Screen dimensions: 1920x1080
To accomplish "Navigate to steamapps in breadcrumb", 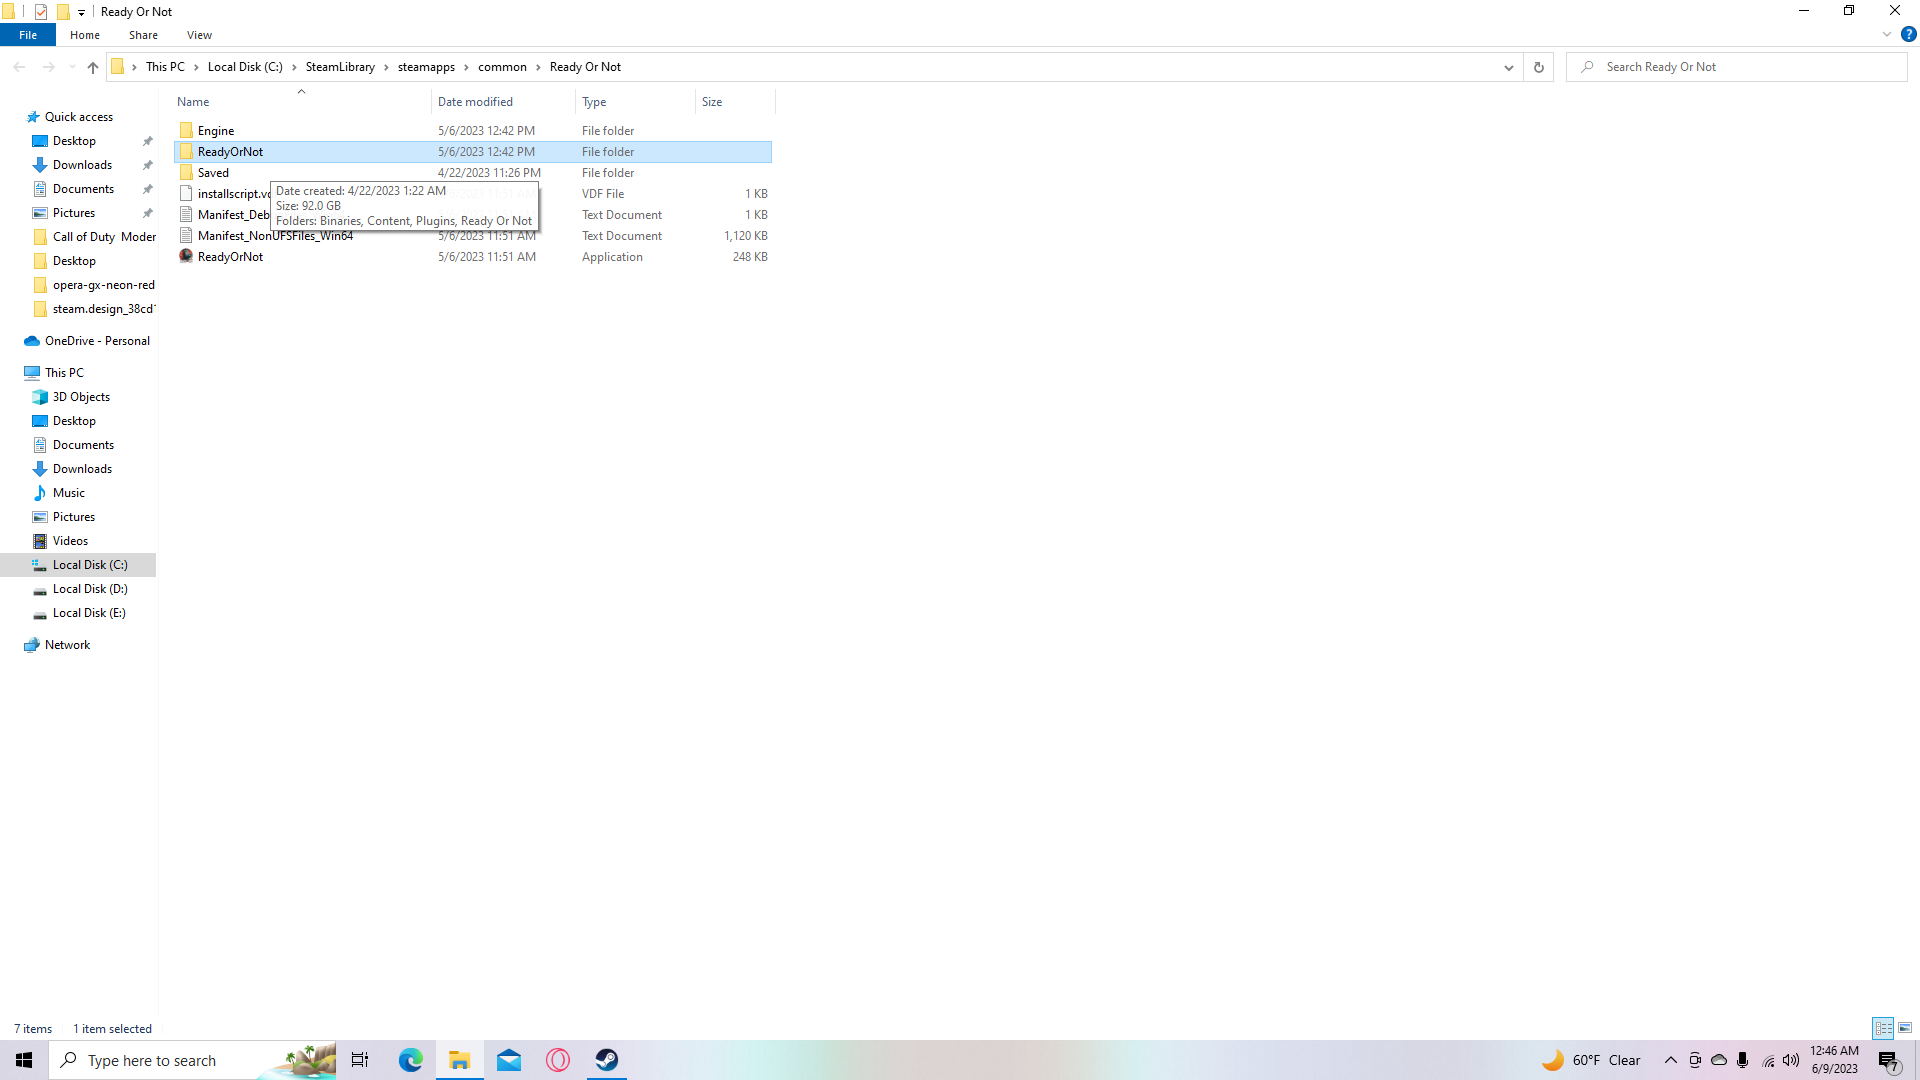I will click(x=426, y=67).
